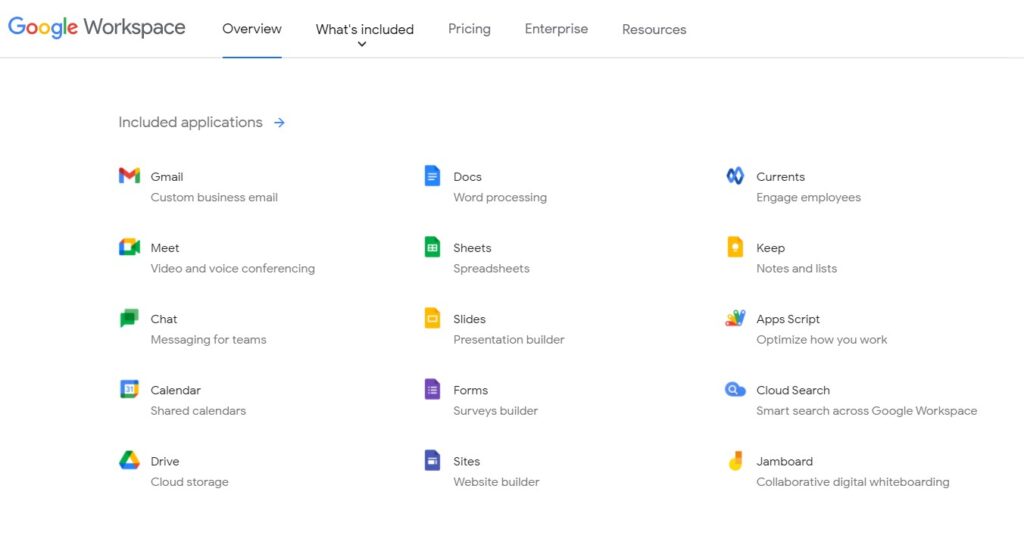Open the Resources tab
The height and width of the screenshot is (551, 1024).
pos(654,29)
